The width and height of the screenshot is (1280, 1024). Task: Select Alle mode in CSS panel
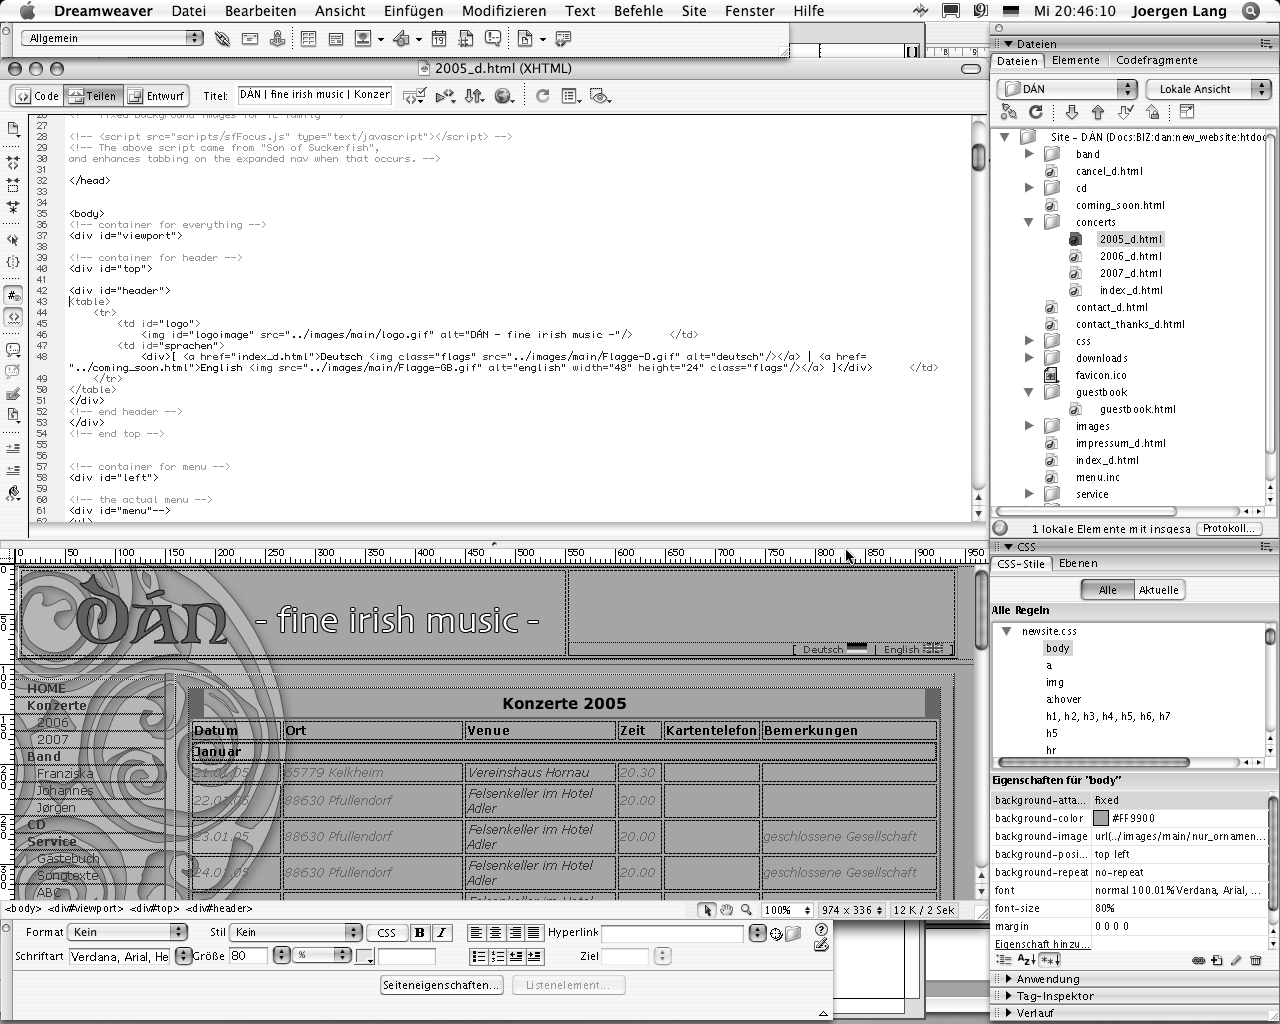(x=1107, y=590)
